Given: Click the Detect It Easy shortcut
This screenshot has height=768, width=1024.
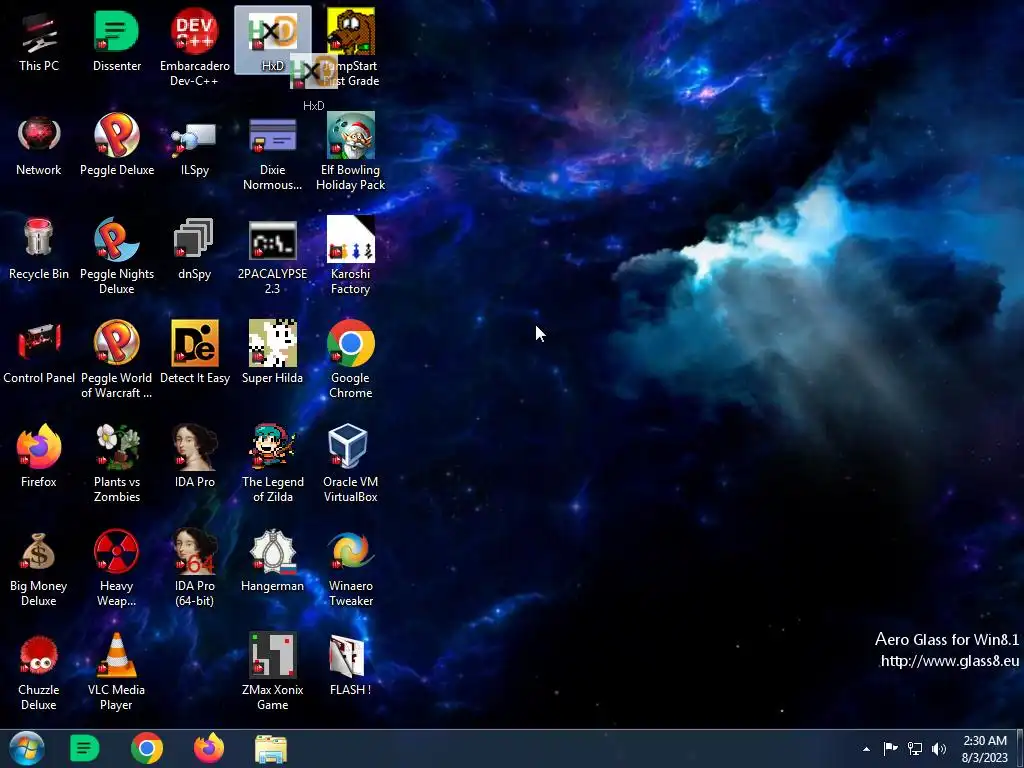Looking at the screenshot, I should 195,353.
